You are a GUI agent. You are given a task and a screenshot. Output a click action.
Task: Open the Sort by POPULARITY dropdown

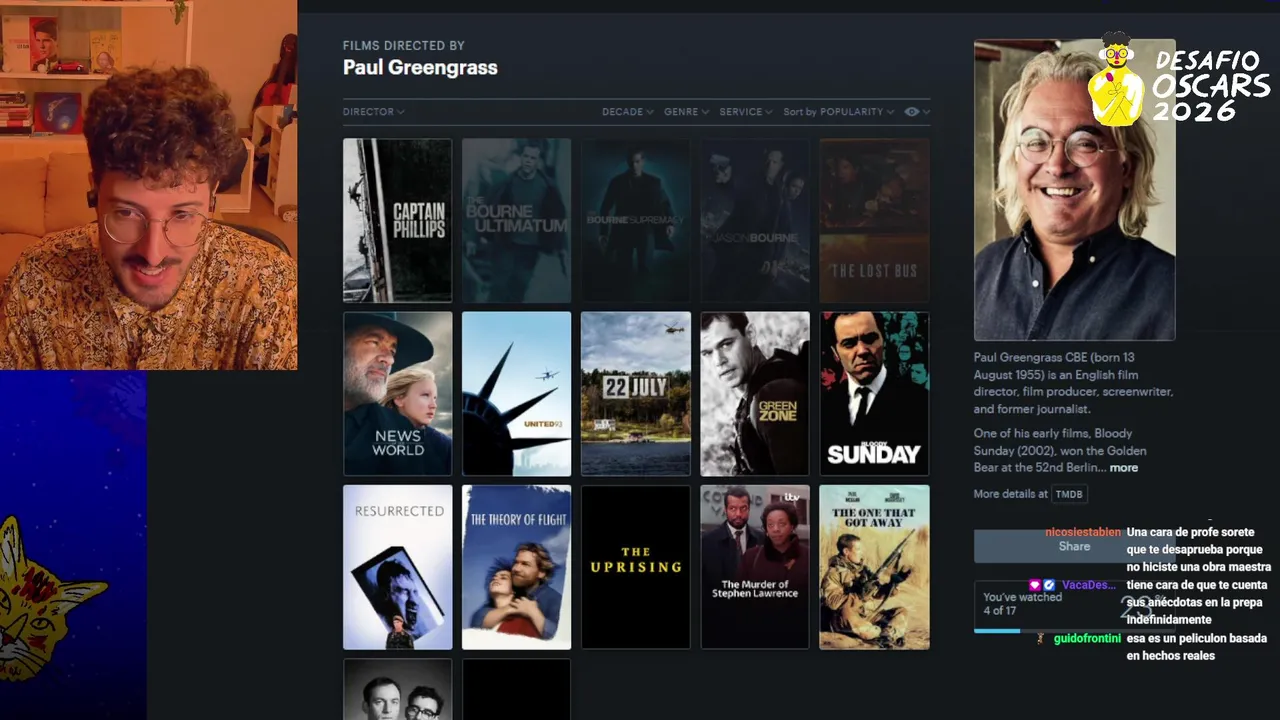click(838, 112)
